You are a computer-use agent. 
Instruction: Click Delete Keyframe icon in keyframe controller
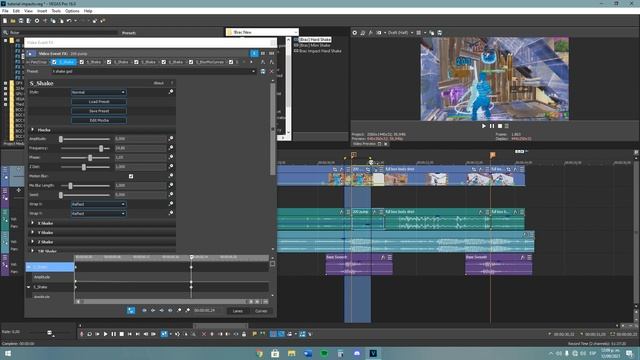coord(187,311)
